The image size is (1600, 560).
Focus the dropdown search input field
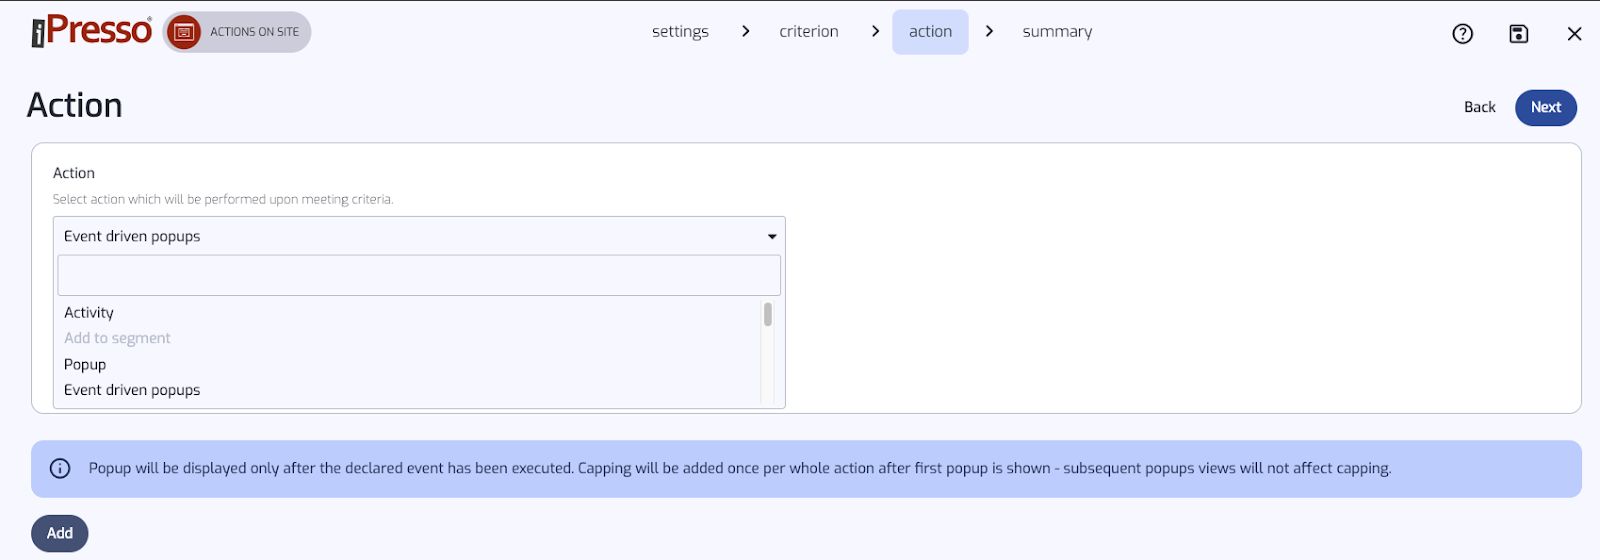[419, 275]
